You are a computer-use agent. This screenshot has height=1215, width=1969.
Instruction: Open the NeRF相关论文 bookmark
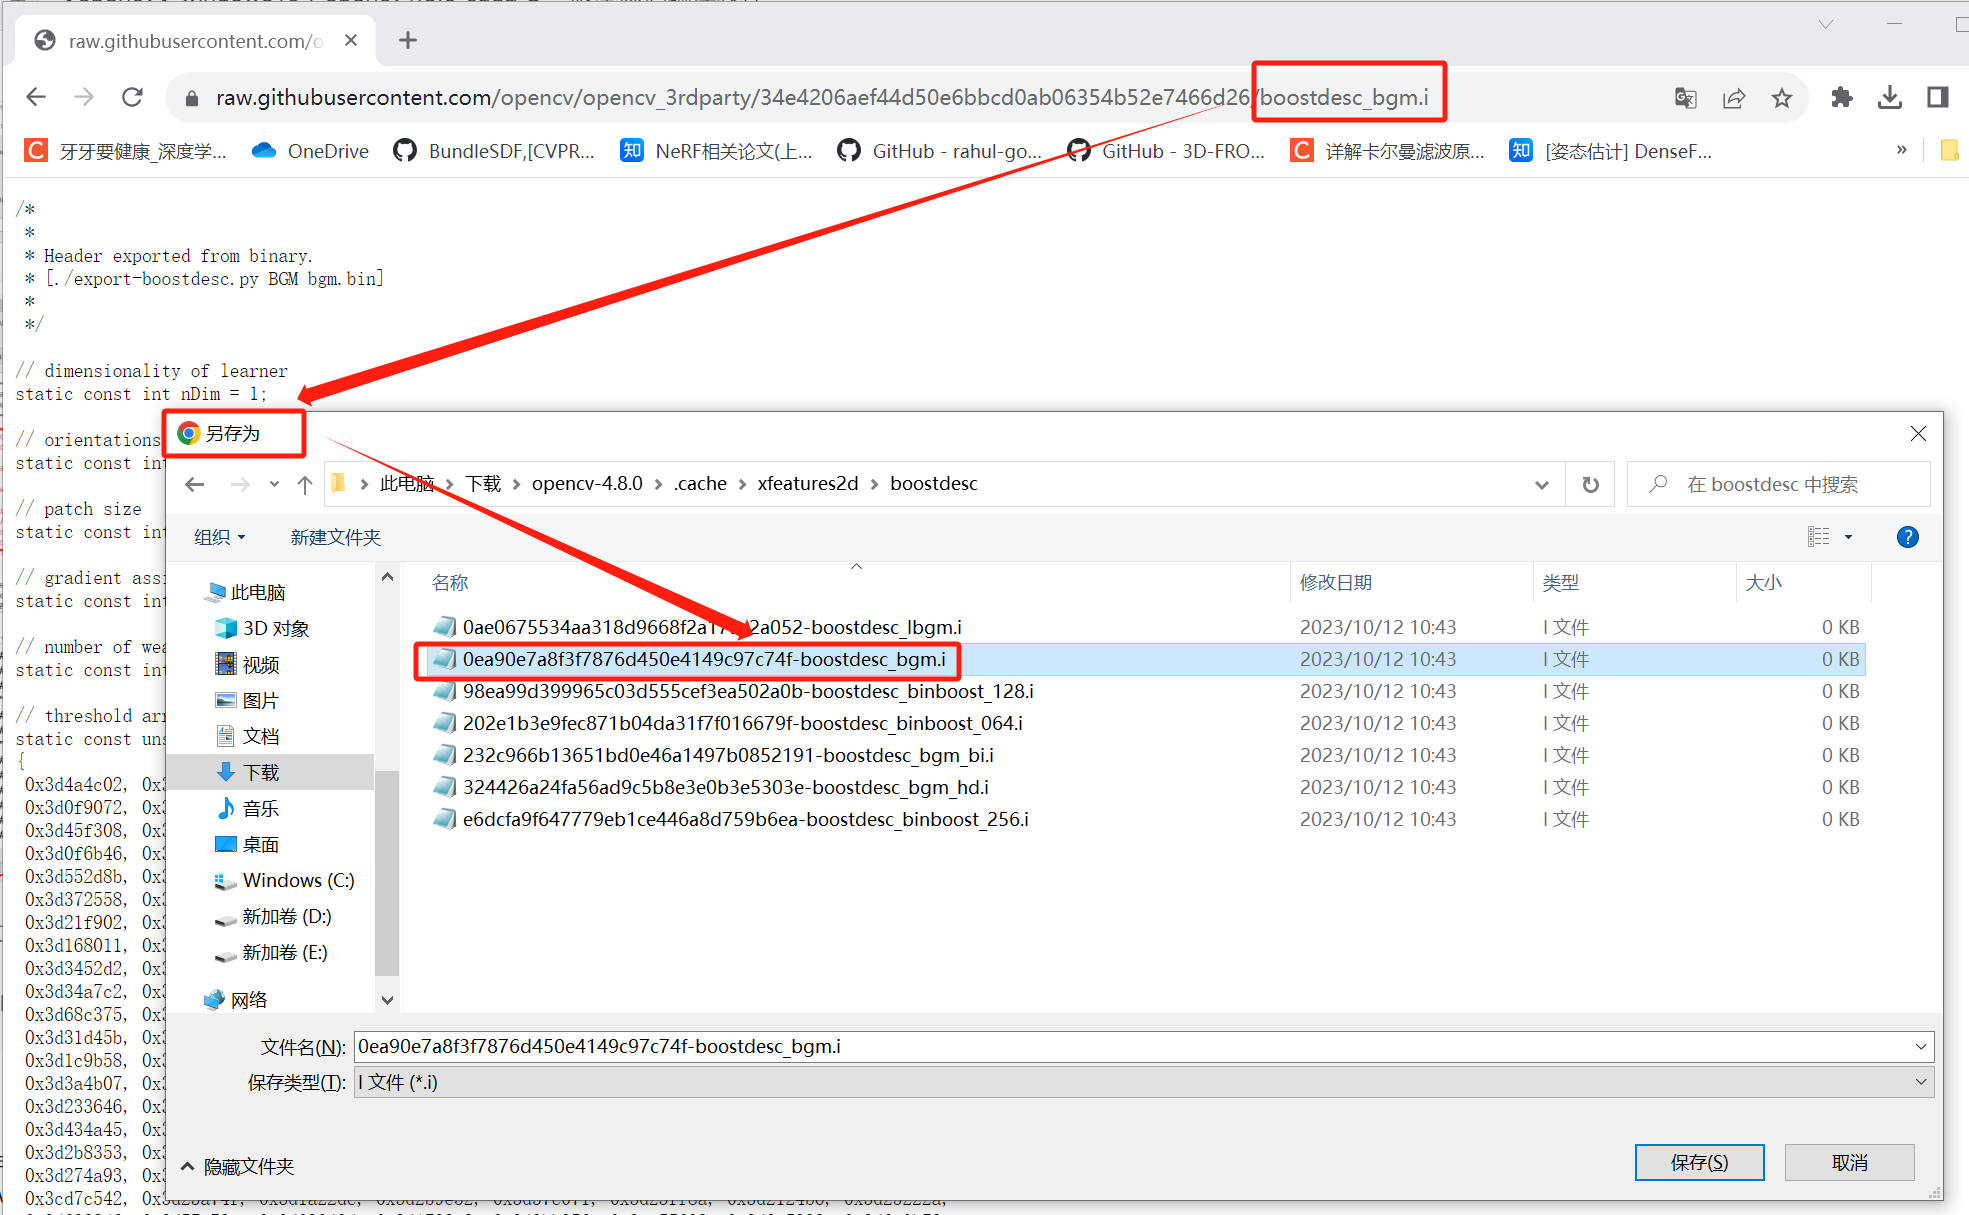(716, 151)
